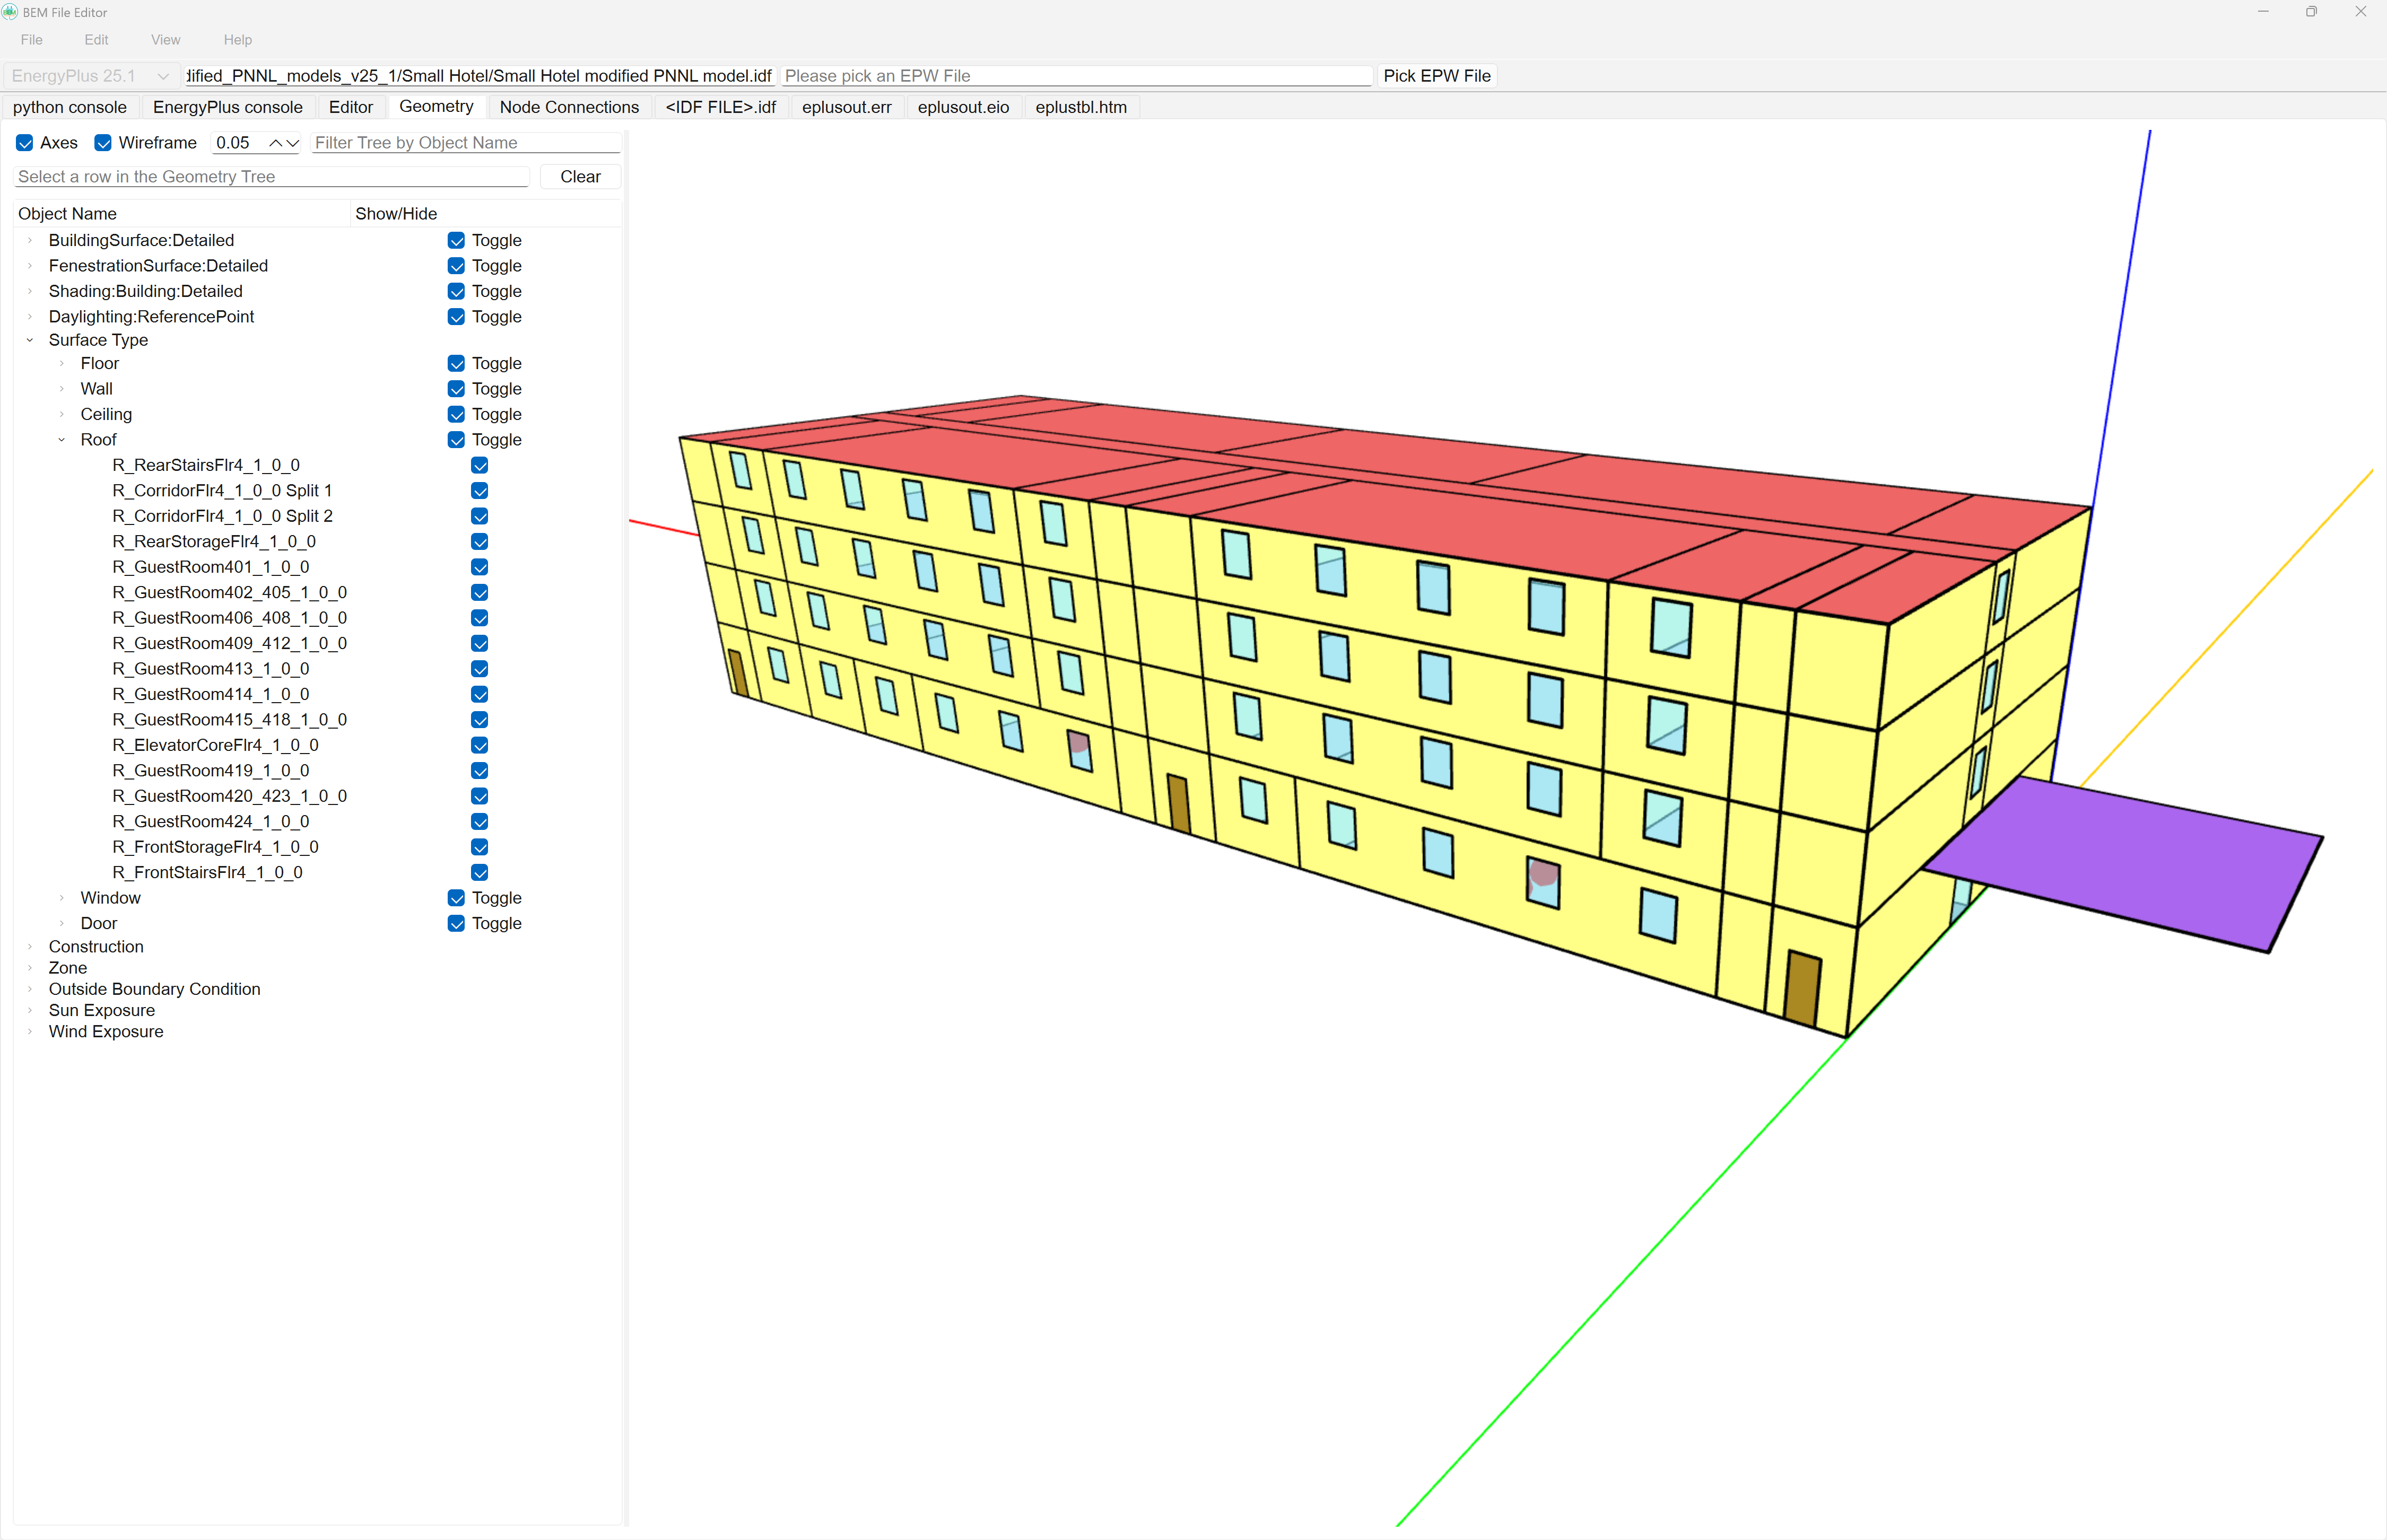Click the Filter Tree by Object Name field
The height and width of the screenshot is (1540, 2387).
(x=466, y=143)
